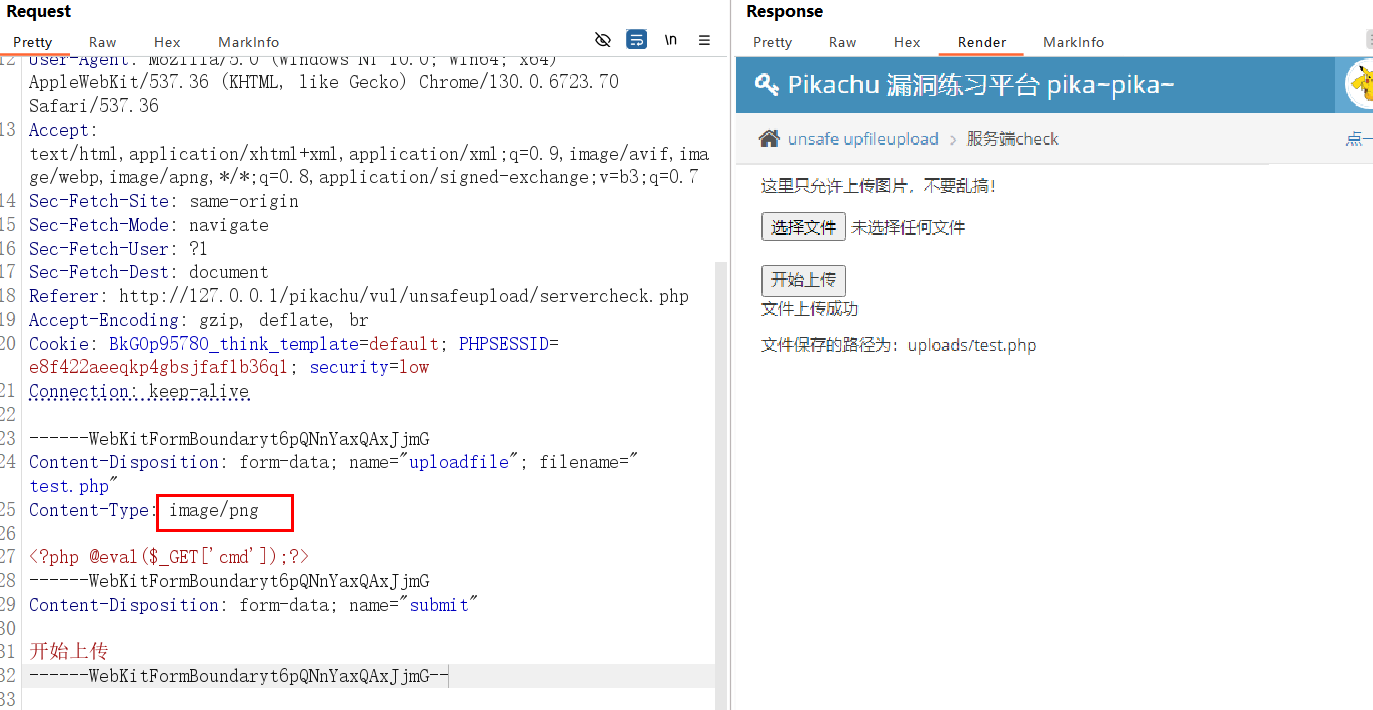
Task: Click the Connection: keep-alive header
Action: tap(139, 391)
